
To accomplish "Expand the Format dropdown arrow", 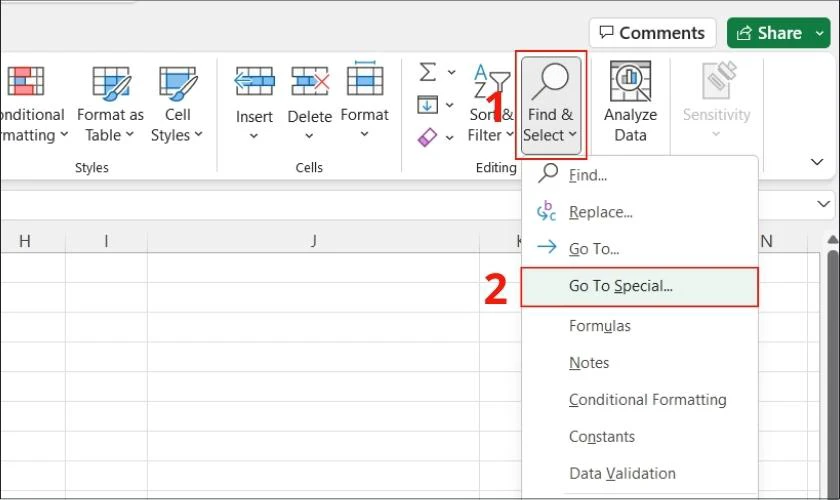I will 364,135.
